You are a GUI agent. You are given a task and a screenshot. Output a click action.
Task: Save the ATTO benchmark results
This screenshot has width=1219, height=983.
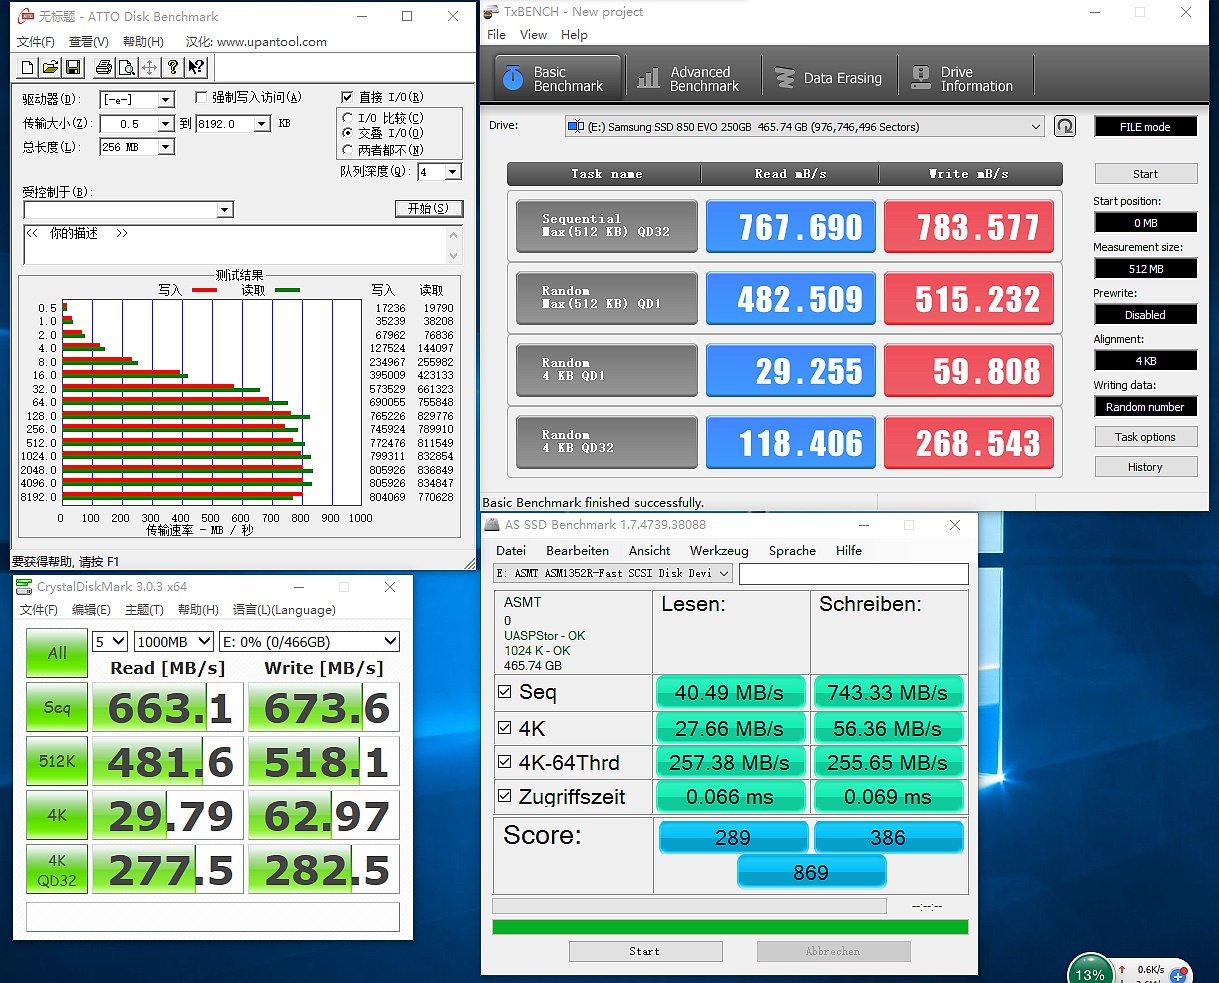click(71, 67)
